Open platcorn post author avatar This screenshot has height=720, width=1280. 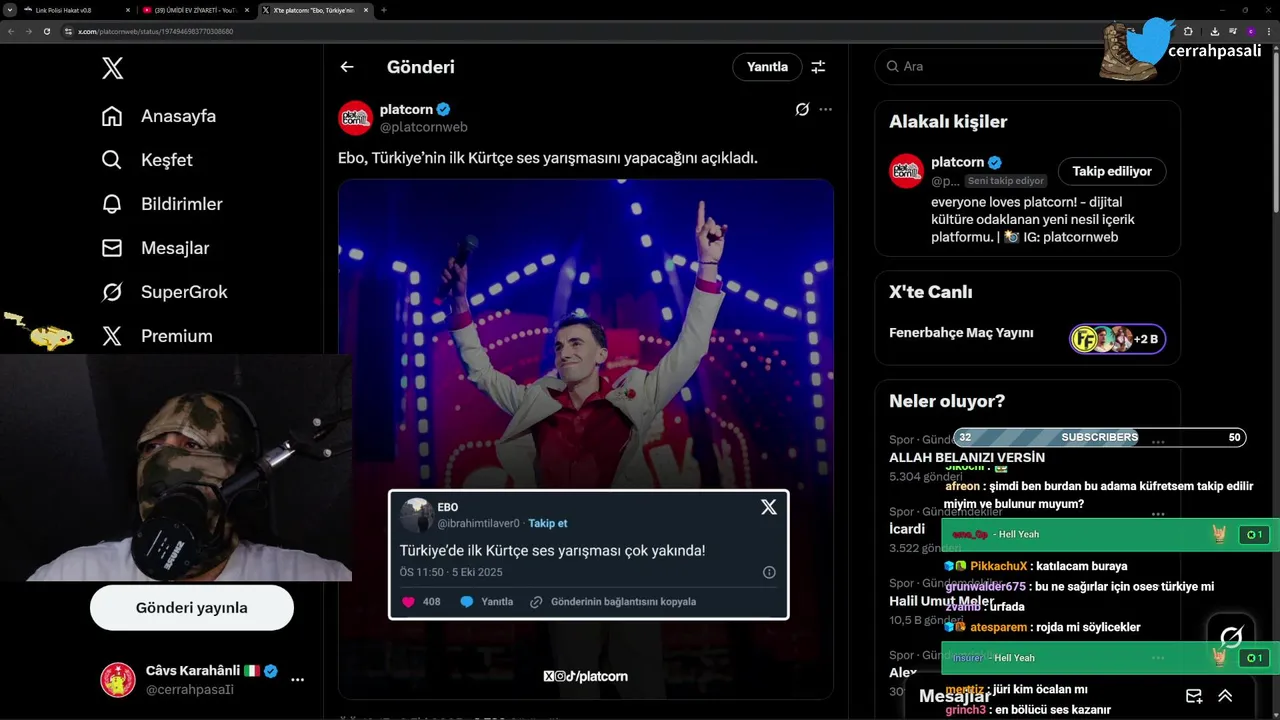356,118
